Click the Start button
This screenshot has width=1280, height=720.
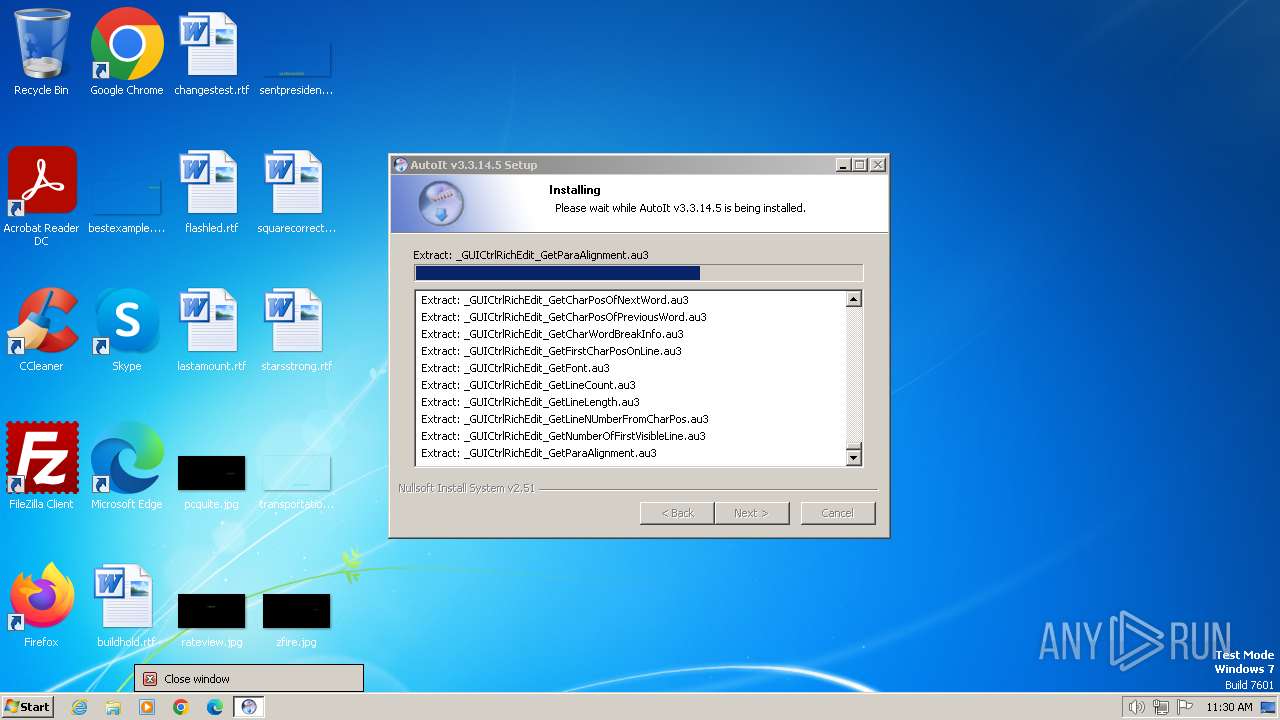tap(27, 707)
